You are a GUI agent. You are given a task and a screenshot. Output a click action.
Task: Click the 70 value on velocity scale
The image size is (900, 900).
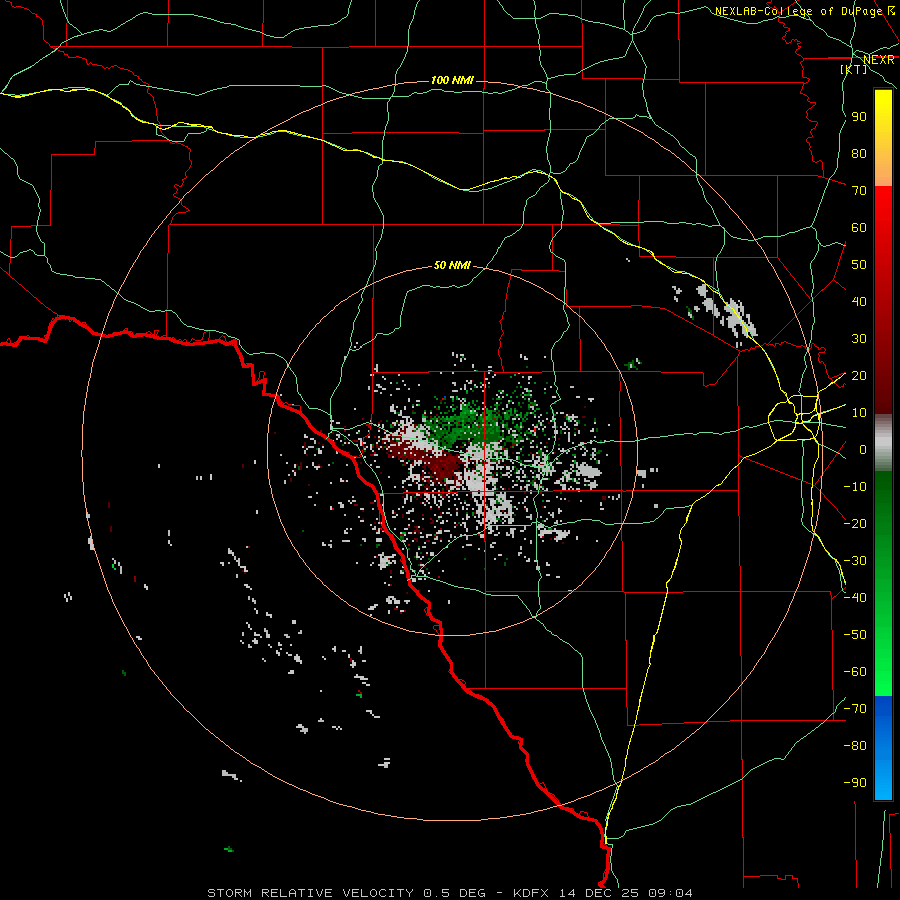[x=859, y=191]
